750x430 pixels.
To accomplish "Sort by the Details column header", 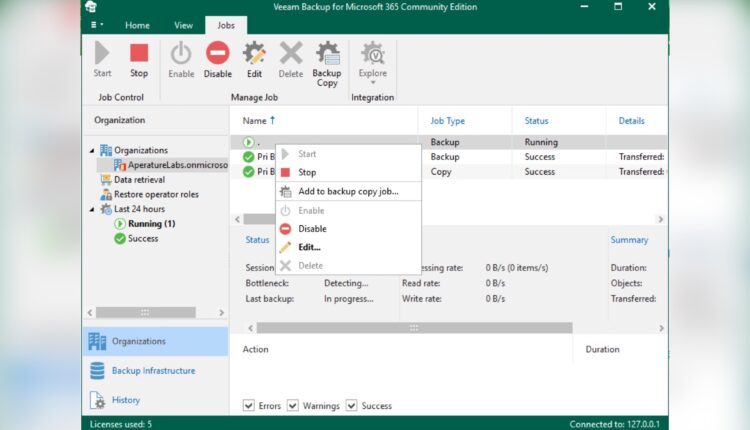I will click(x=631, y=121).
